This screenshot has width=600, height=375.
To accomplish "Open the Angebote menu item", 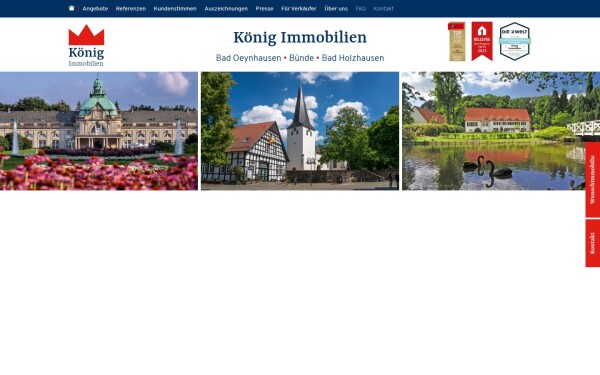I will [95, 8].
